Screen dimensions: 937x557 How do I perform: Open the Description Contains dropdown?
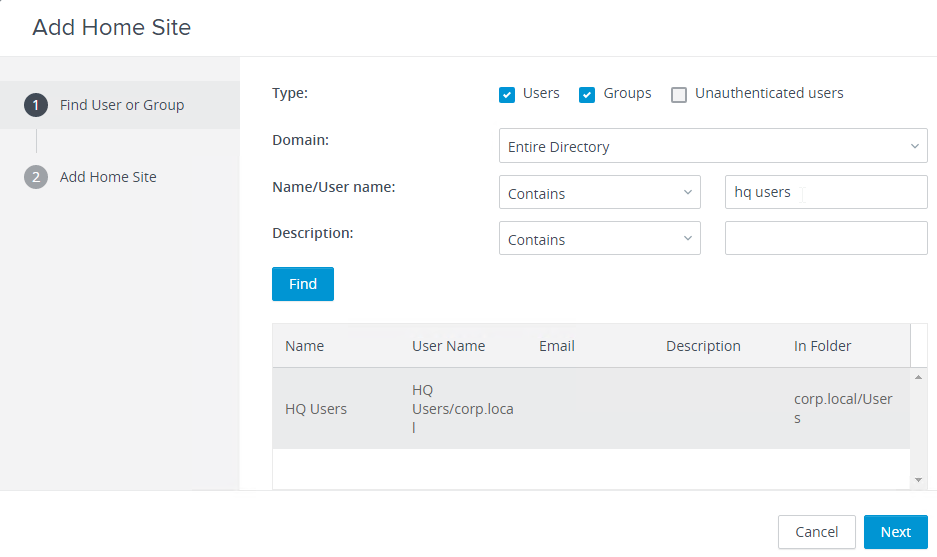[x=599, y=238]
